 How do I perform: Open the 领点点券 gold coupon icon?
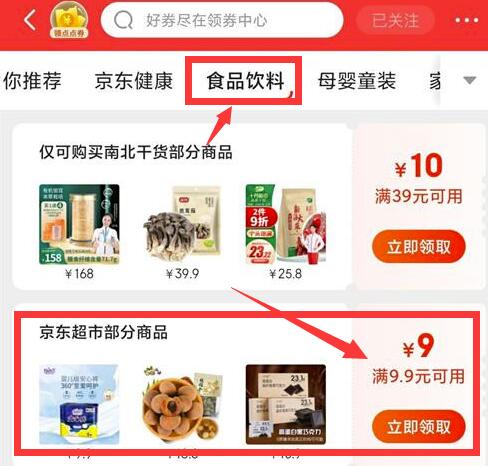click(69, 20)
